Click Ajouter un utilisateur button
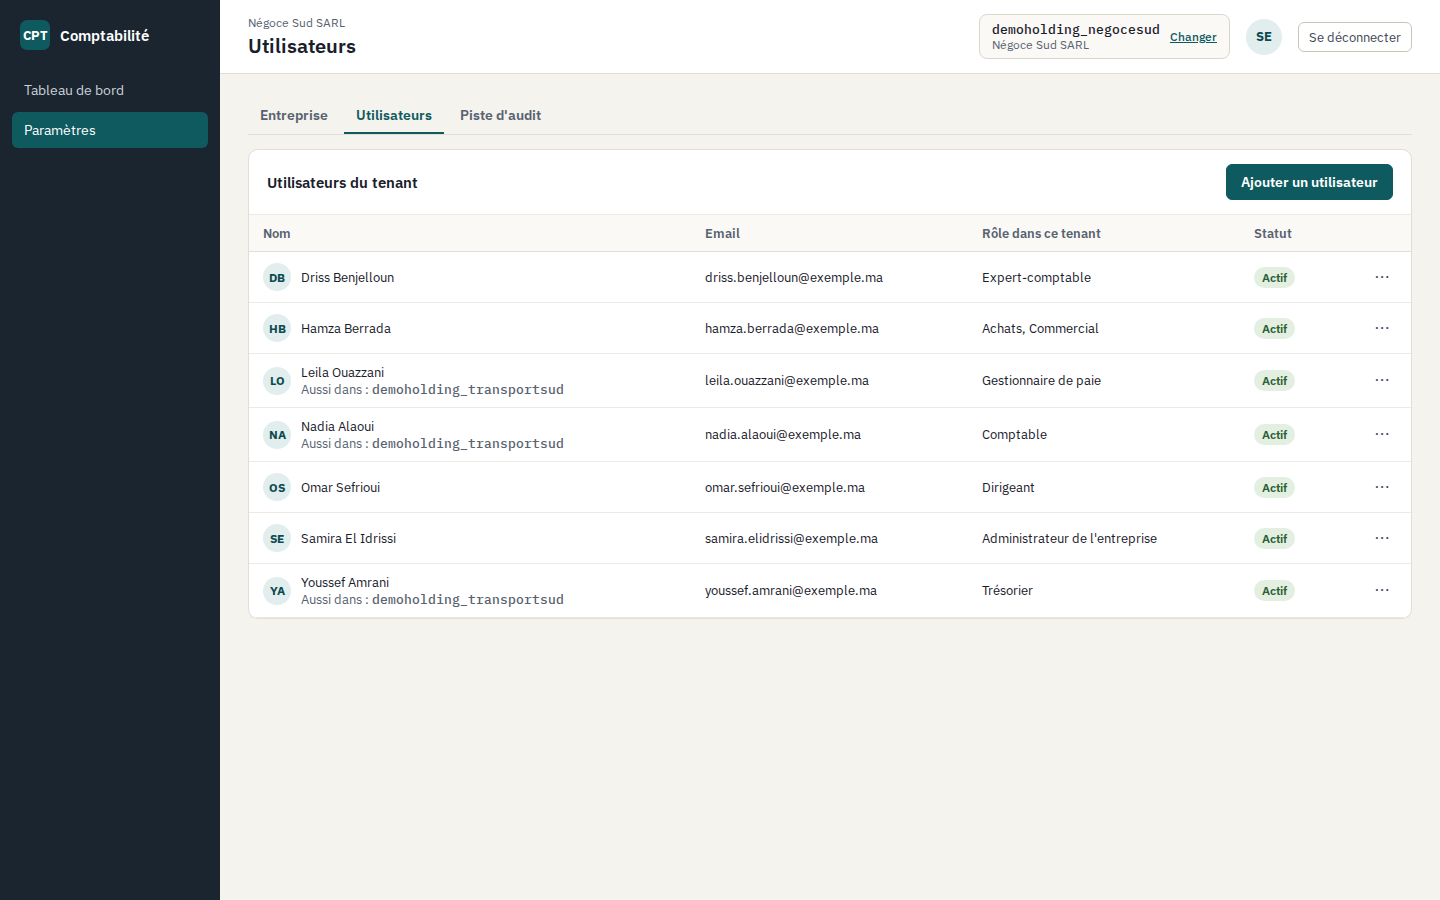The height and width of the screenshot is (900, 1440). [x=1309, y=182]
